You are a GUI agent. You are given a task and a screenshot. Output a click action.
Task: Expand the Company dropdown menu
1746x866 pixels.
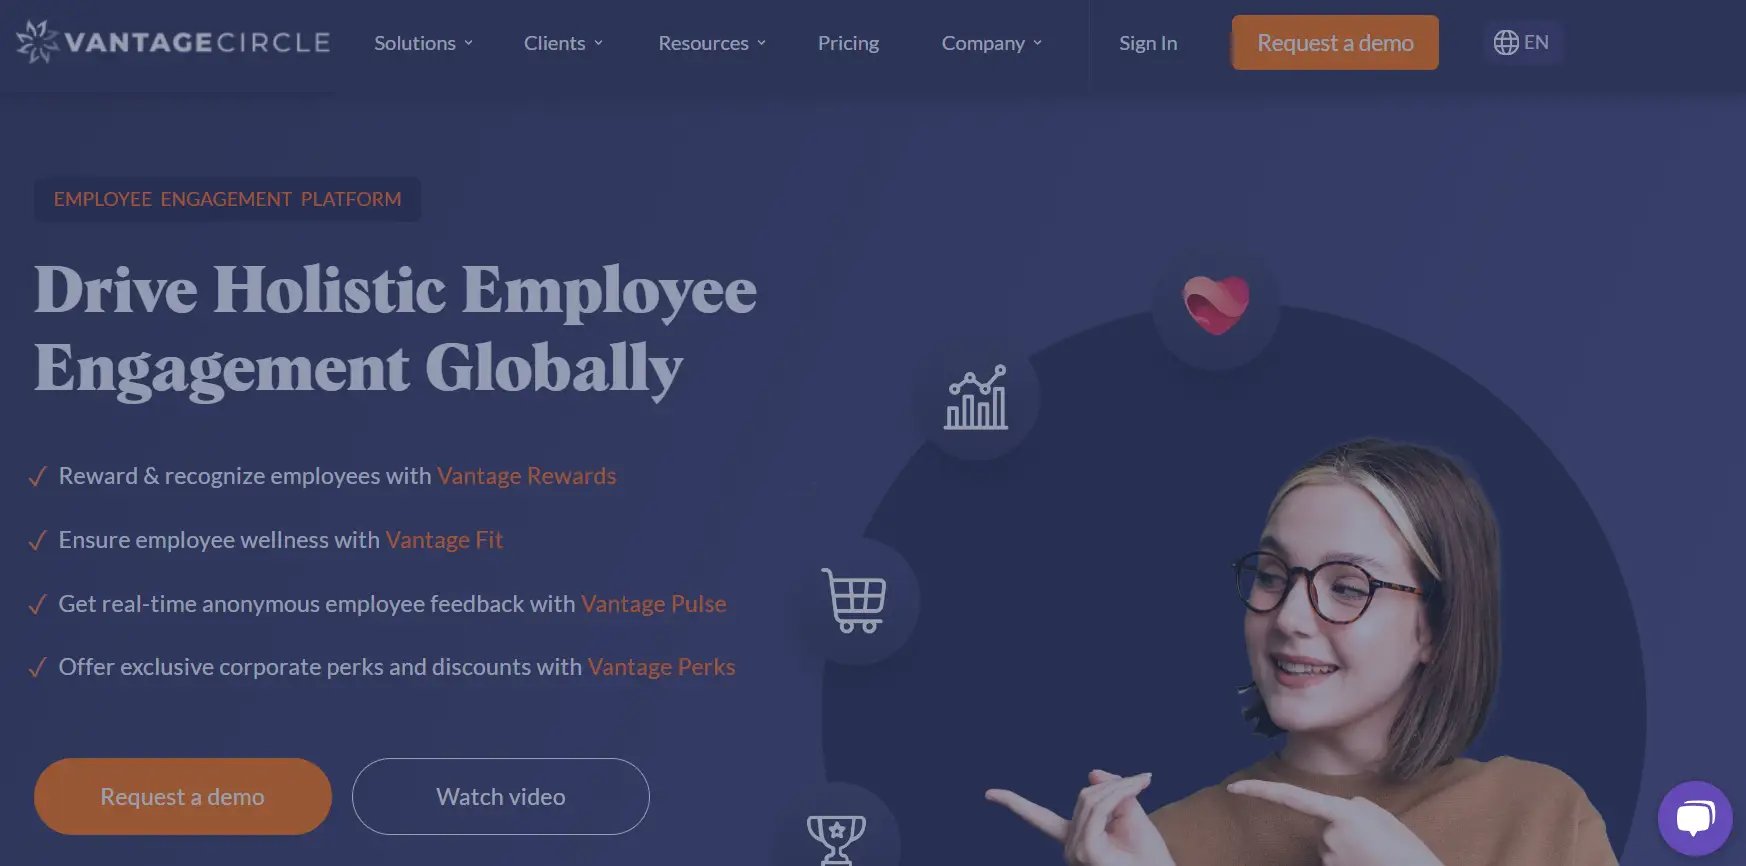(992, 43)
